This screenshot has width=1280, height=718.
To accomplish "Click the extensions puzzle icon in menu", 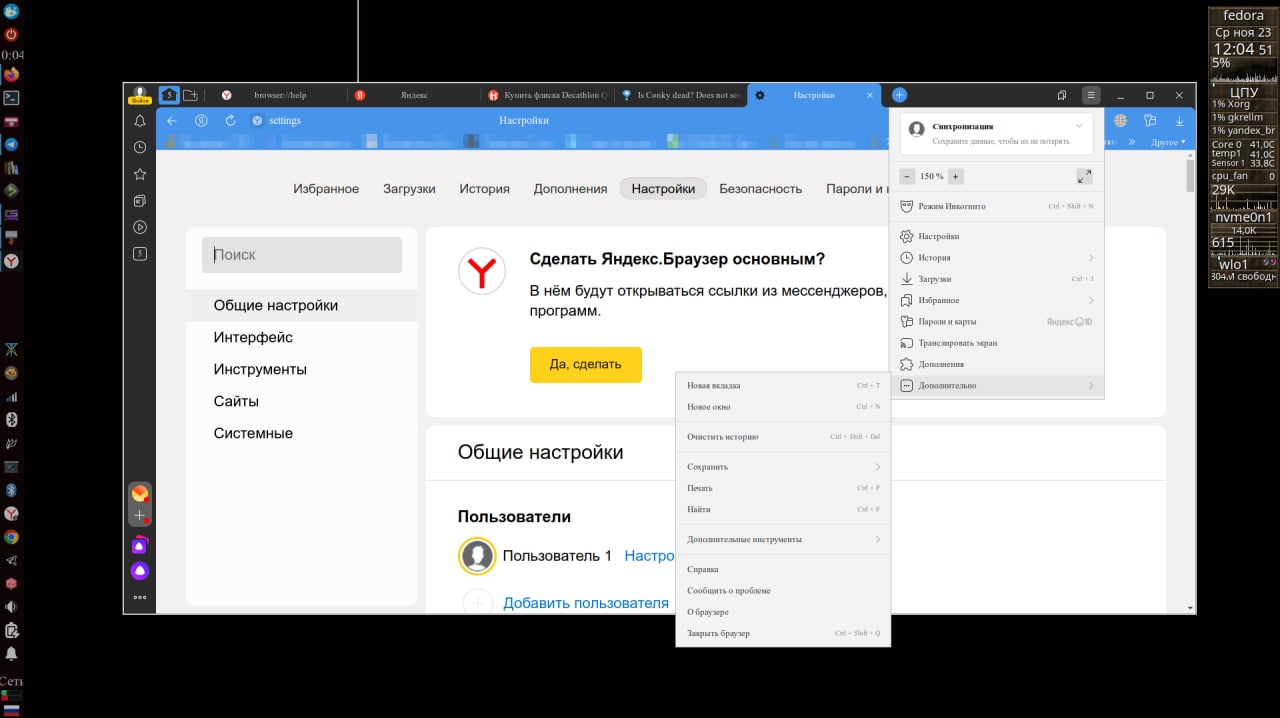I will point(907,364).
